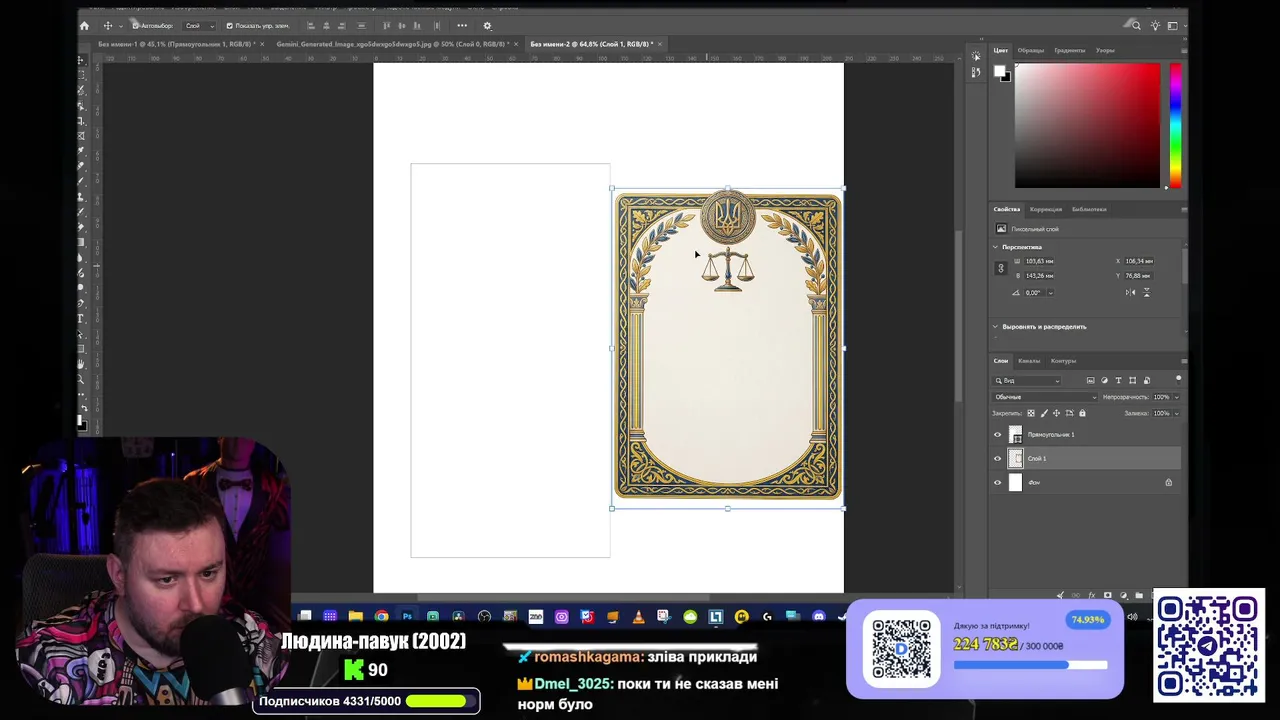Screen dimensions: 1280x720
Task: Lock transparent pixels icon in Layers panel
Action: pos(1032,413)
